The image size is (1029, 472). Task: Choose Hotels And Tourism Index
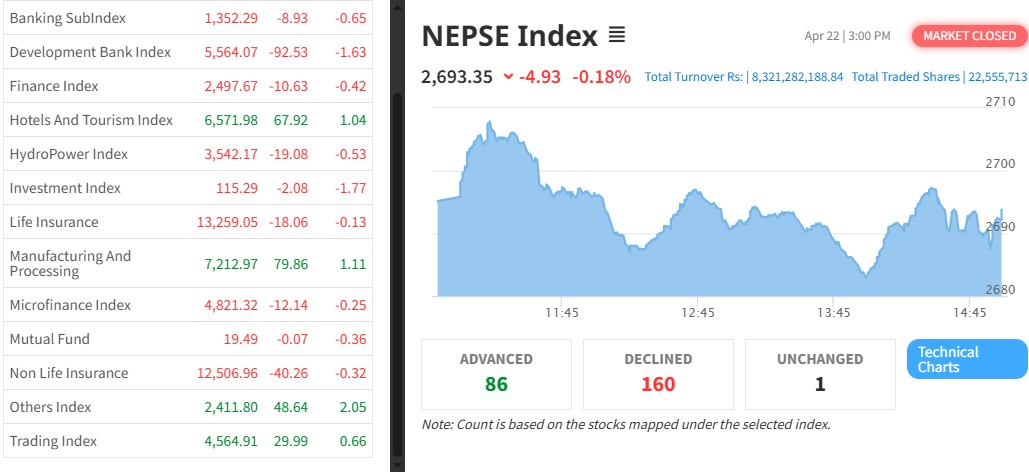click(91, 120)
